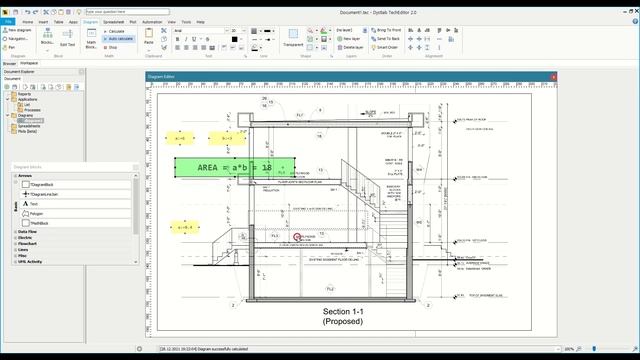Click the Stop calculation button
The height and width of the screenshot is (360, 640).
click(x=110, y=47)
